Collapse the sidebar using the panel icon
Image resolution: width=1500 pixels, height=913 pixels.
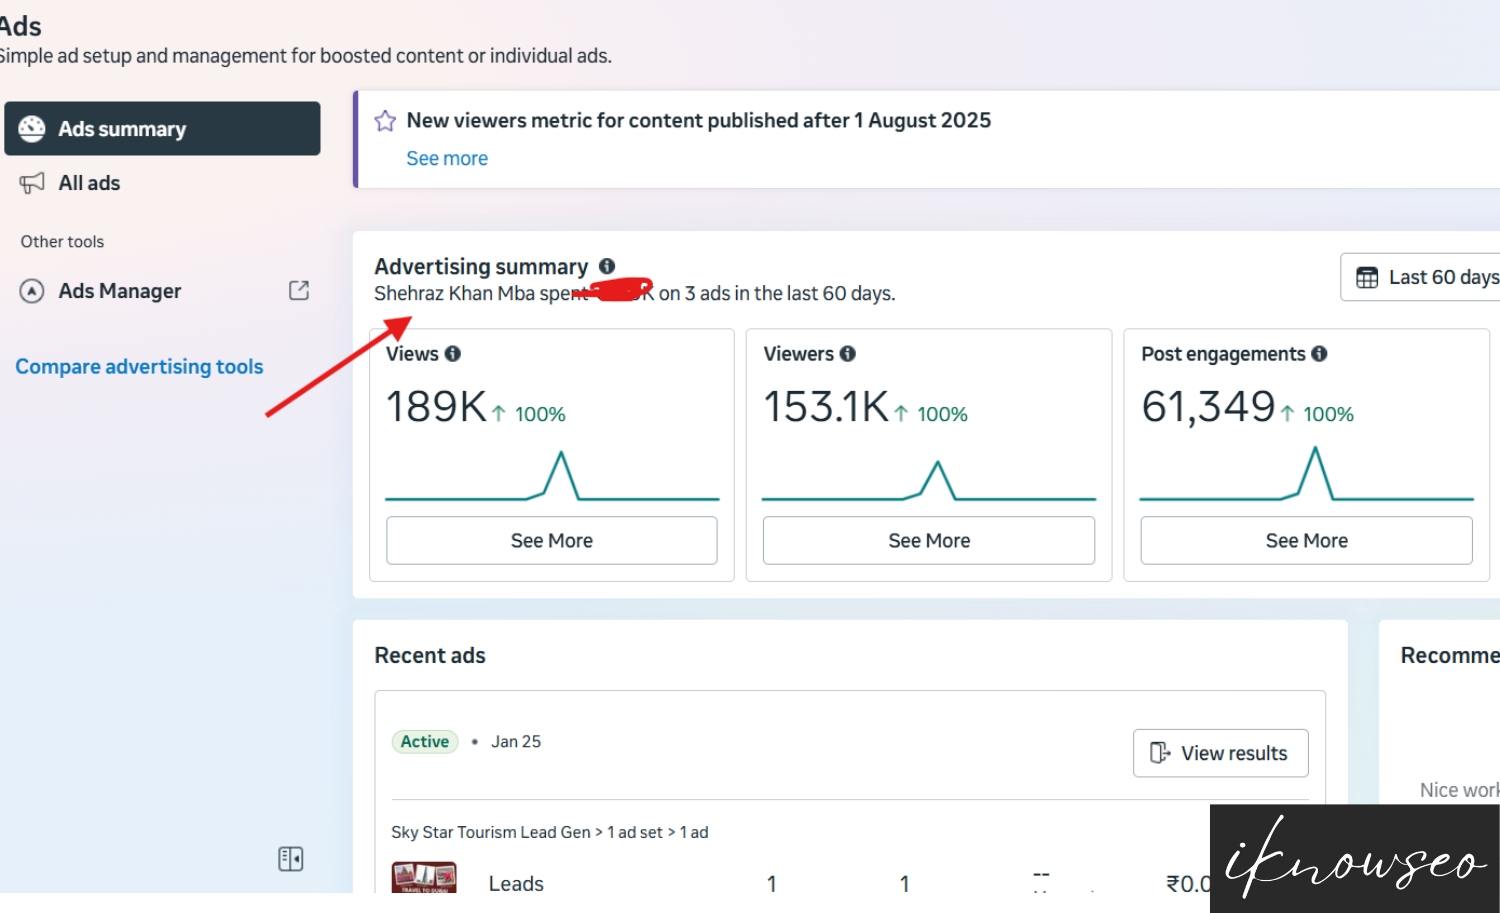[290, 858]
